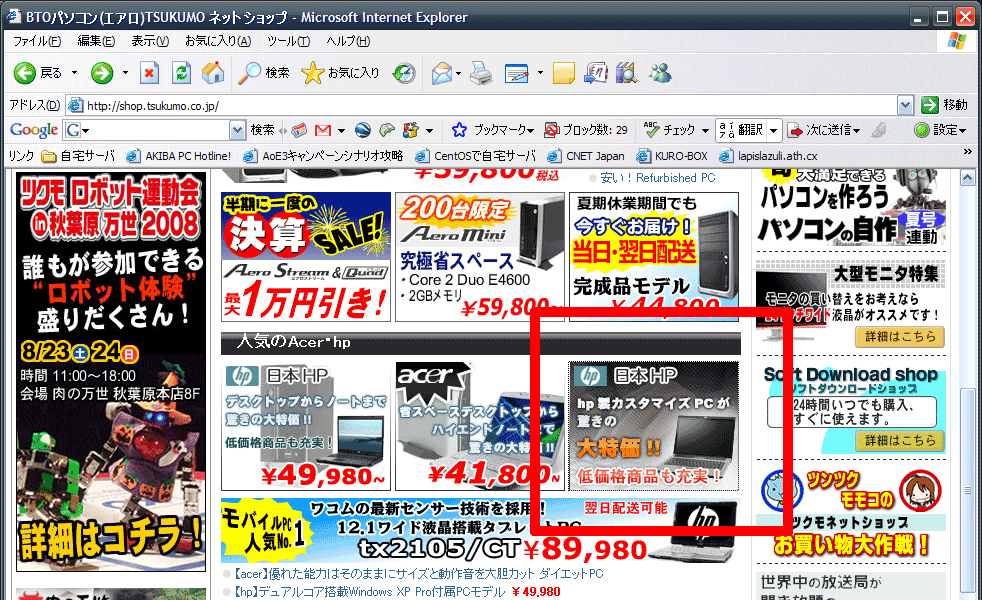
Task: Open the CNET Japan favorites link
Action: tap(586, 156)
